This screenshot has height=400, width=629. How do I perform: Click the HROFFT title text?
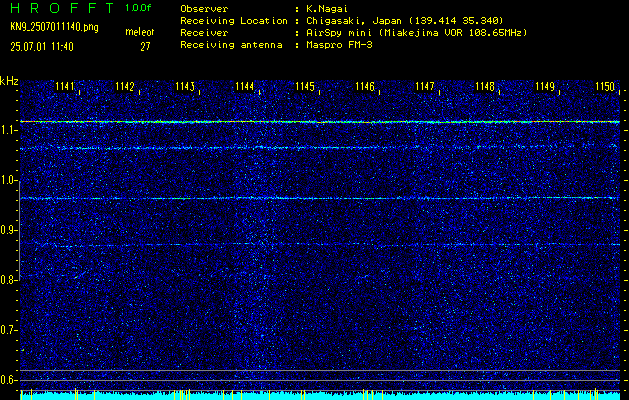[x=61, y=8]
